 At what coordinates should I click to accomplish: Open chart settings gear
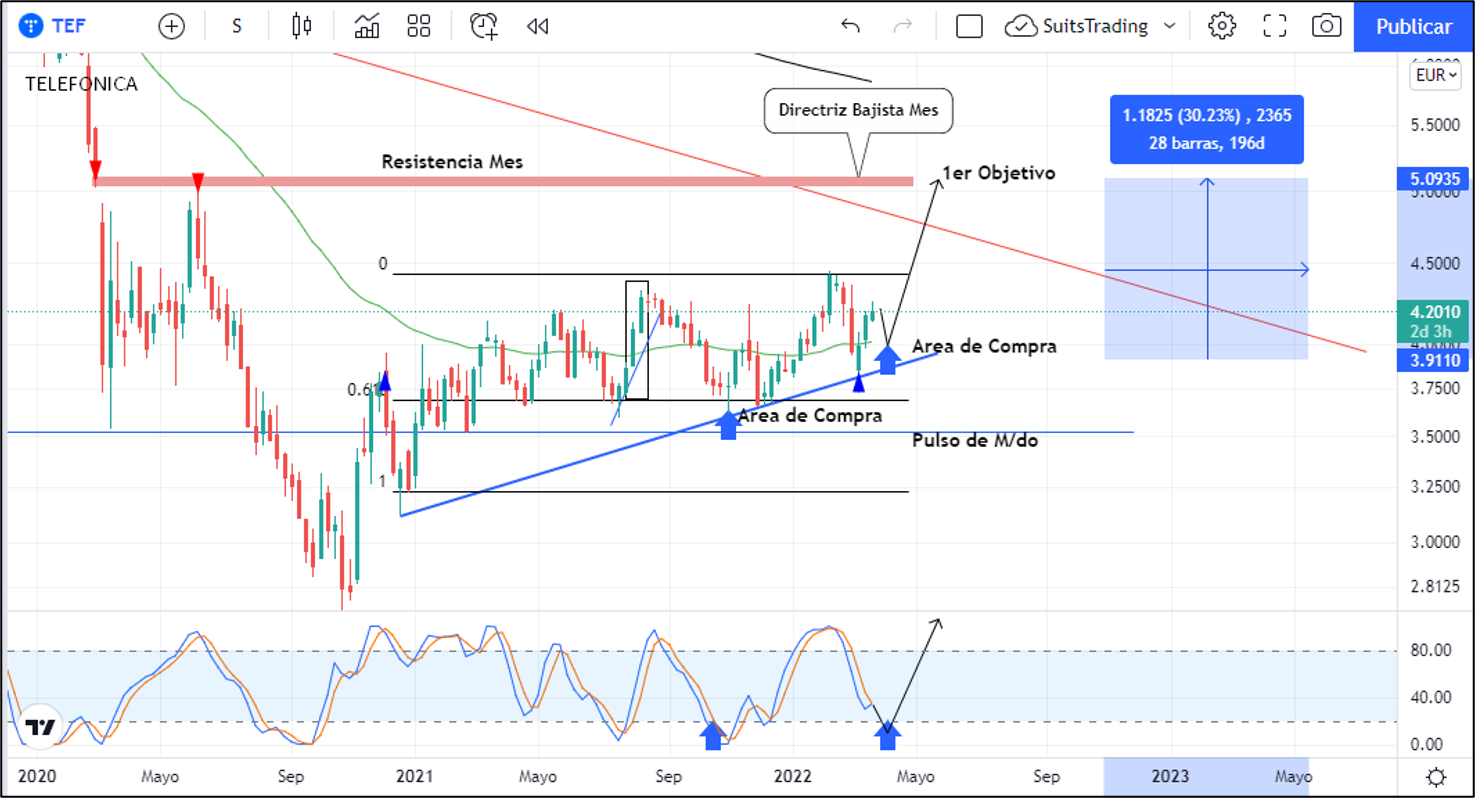[1222, 26]
